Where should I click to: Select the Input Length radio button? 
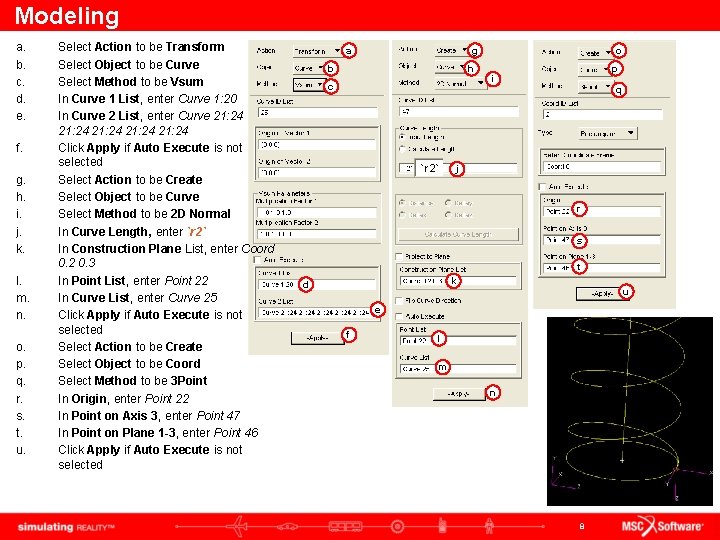403,137
